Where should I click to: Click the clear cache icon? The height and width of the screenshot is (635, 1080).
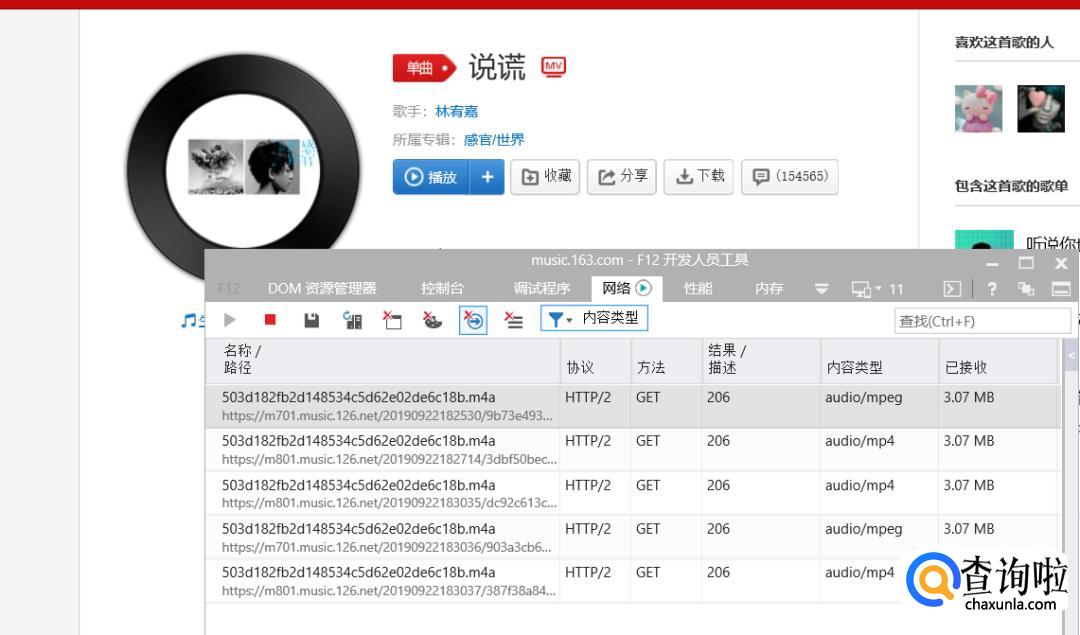392,320
